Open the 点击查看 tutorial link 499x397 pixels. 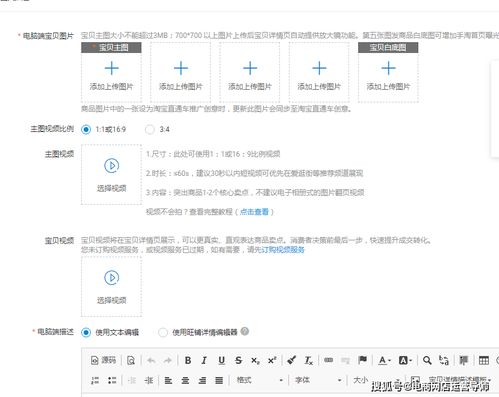tap(254, 212)
